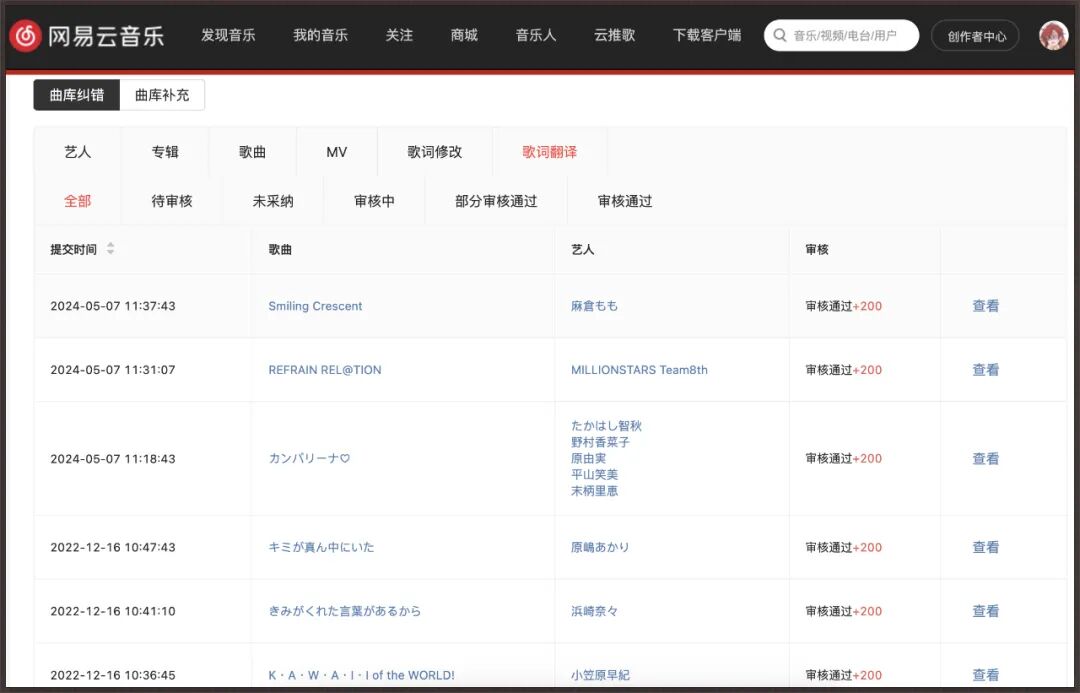Select the 艺人 category tab
Image resolution: width=1080 pixels, height=693 pixels.
click(x=77, y=152)
